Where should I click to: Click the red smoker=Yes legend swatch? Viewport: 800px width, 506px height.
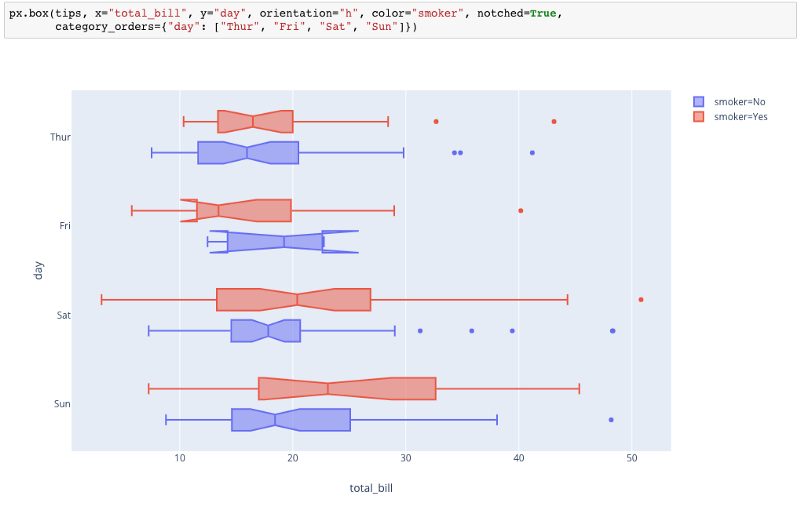(x=698, y=116)
